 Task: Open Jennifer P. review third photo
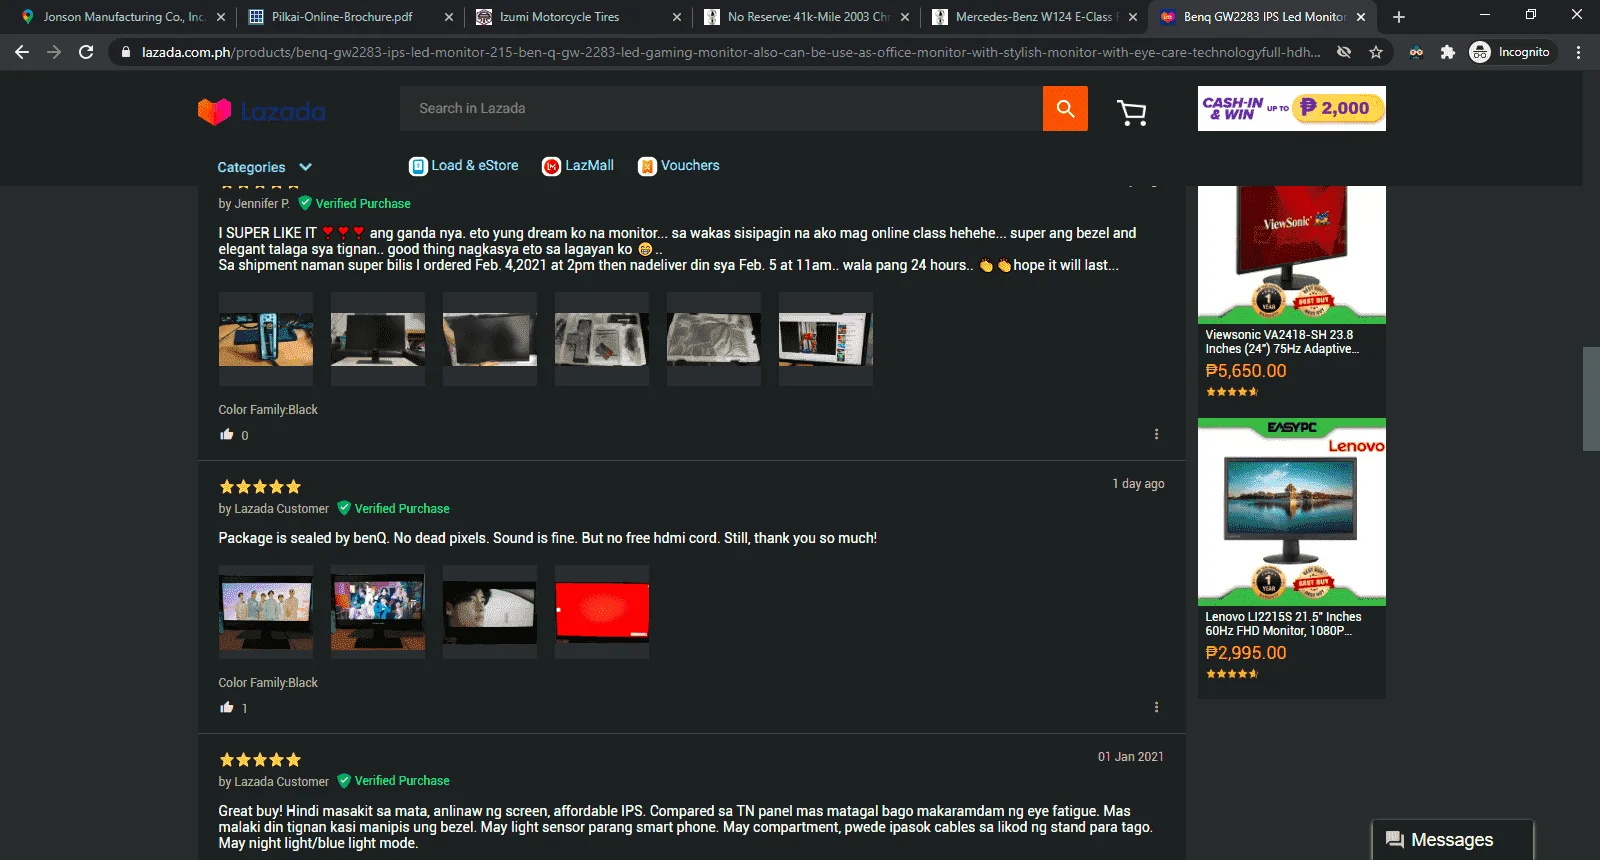[490, 339]
